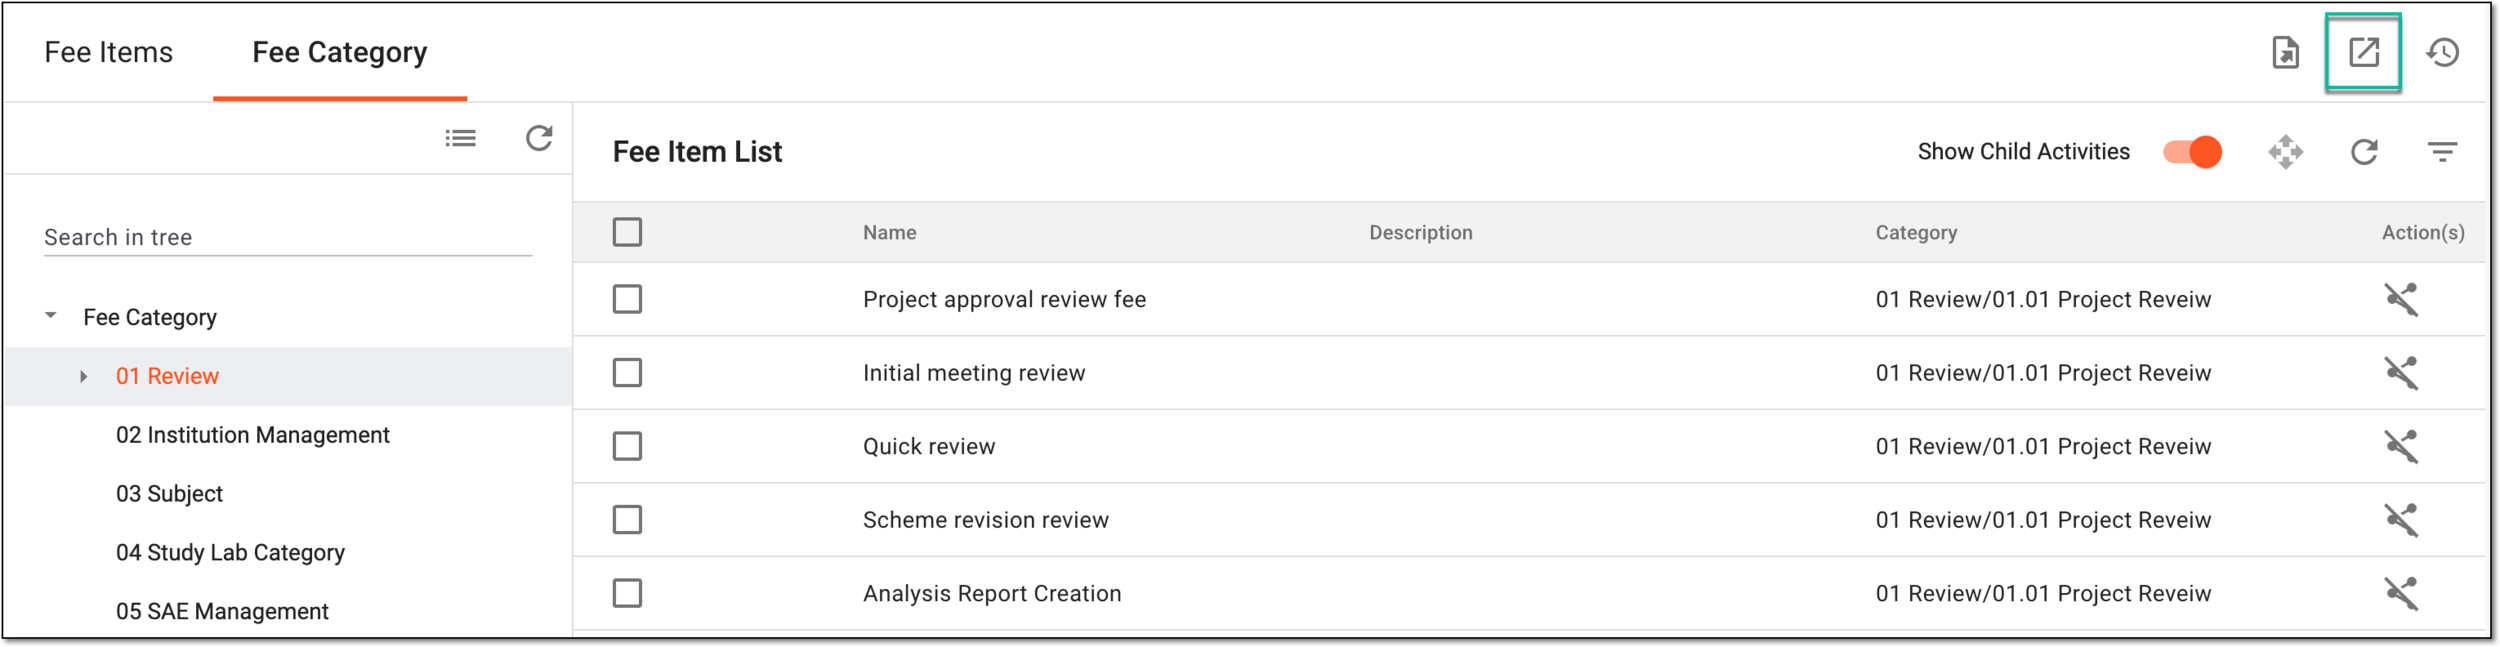
Task: Click the Action(s) column header
Action: [x=2423, y=232]
